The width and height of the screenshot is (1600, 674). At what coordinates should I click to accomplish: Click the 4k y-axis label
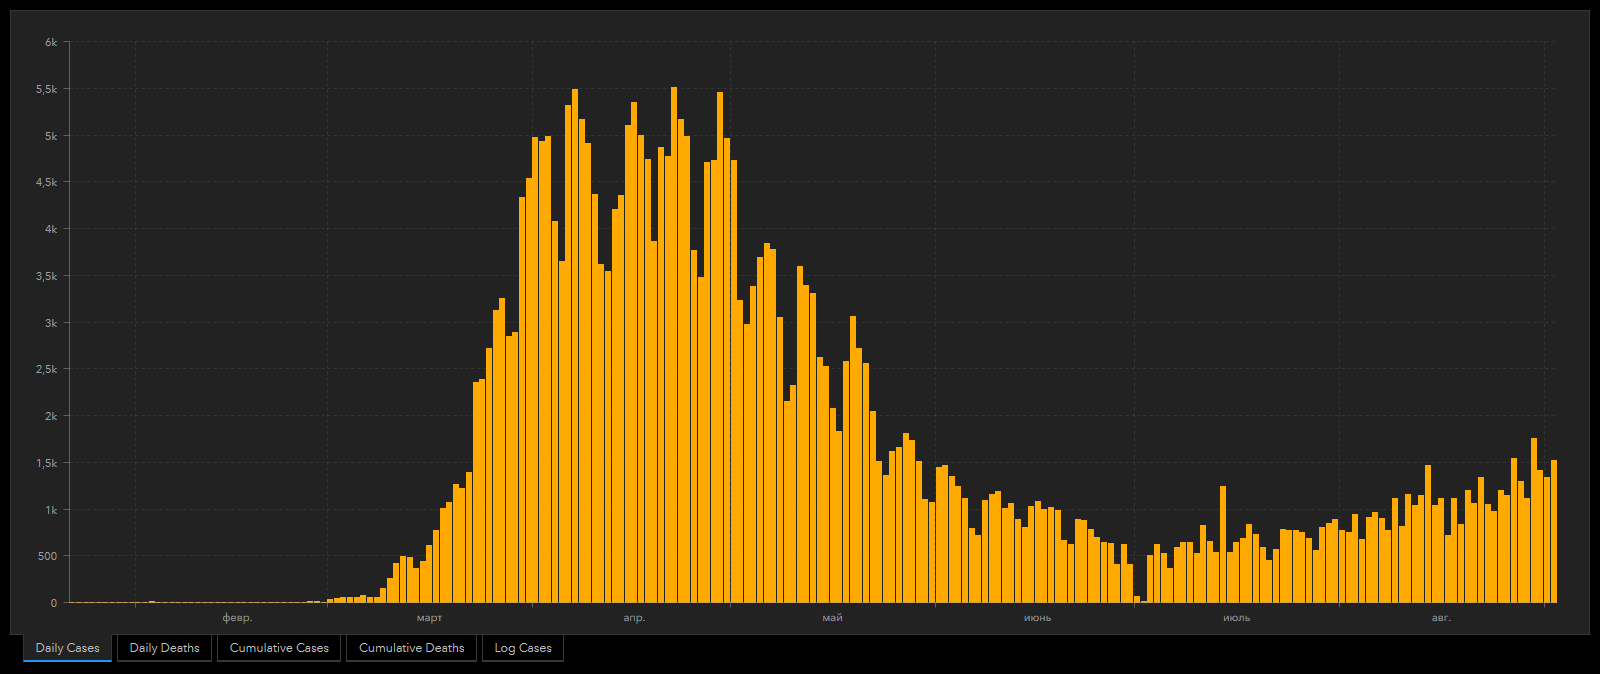point(51,229)
